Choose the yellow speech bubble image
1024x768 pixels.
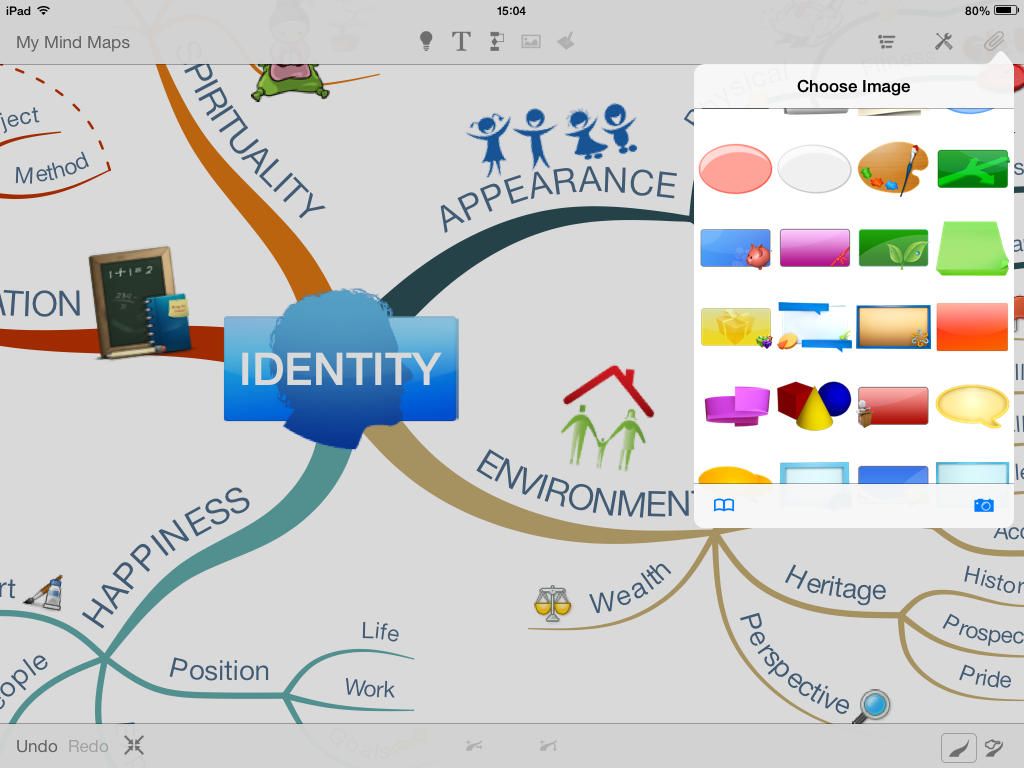[972, 405]
